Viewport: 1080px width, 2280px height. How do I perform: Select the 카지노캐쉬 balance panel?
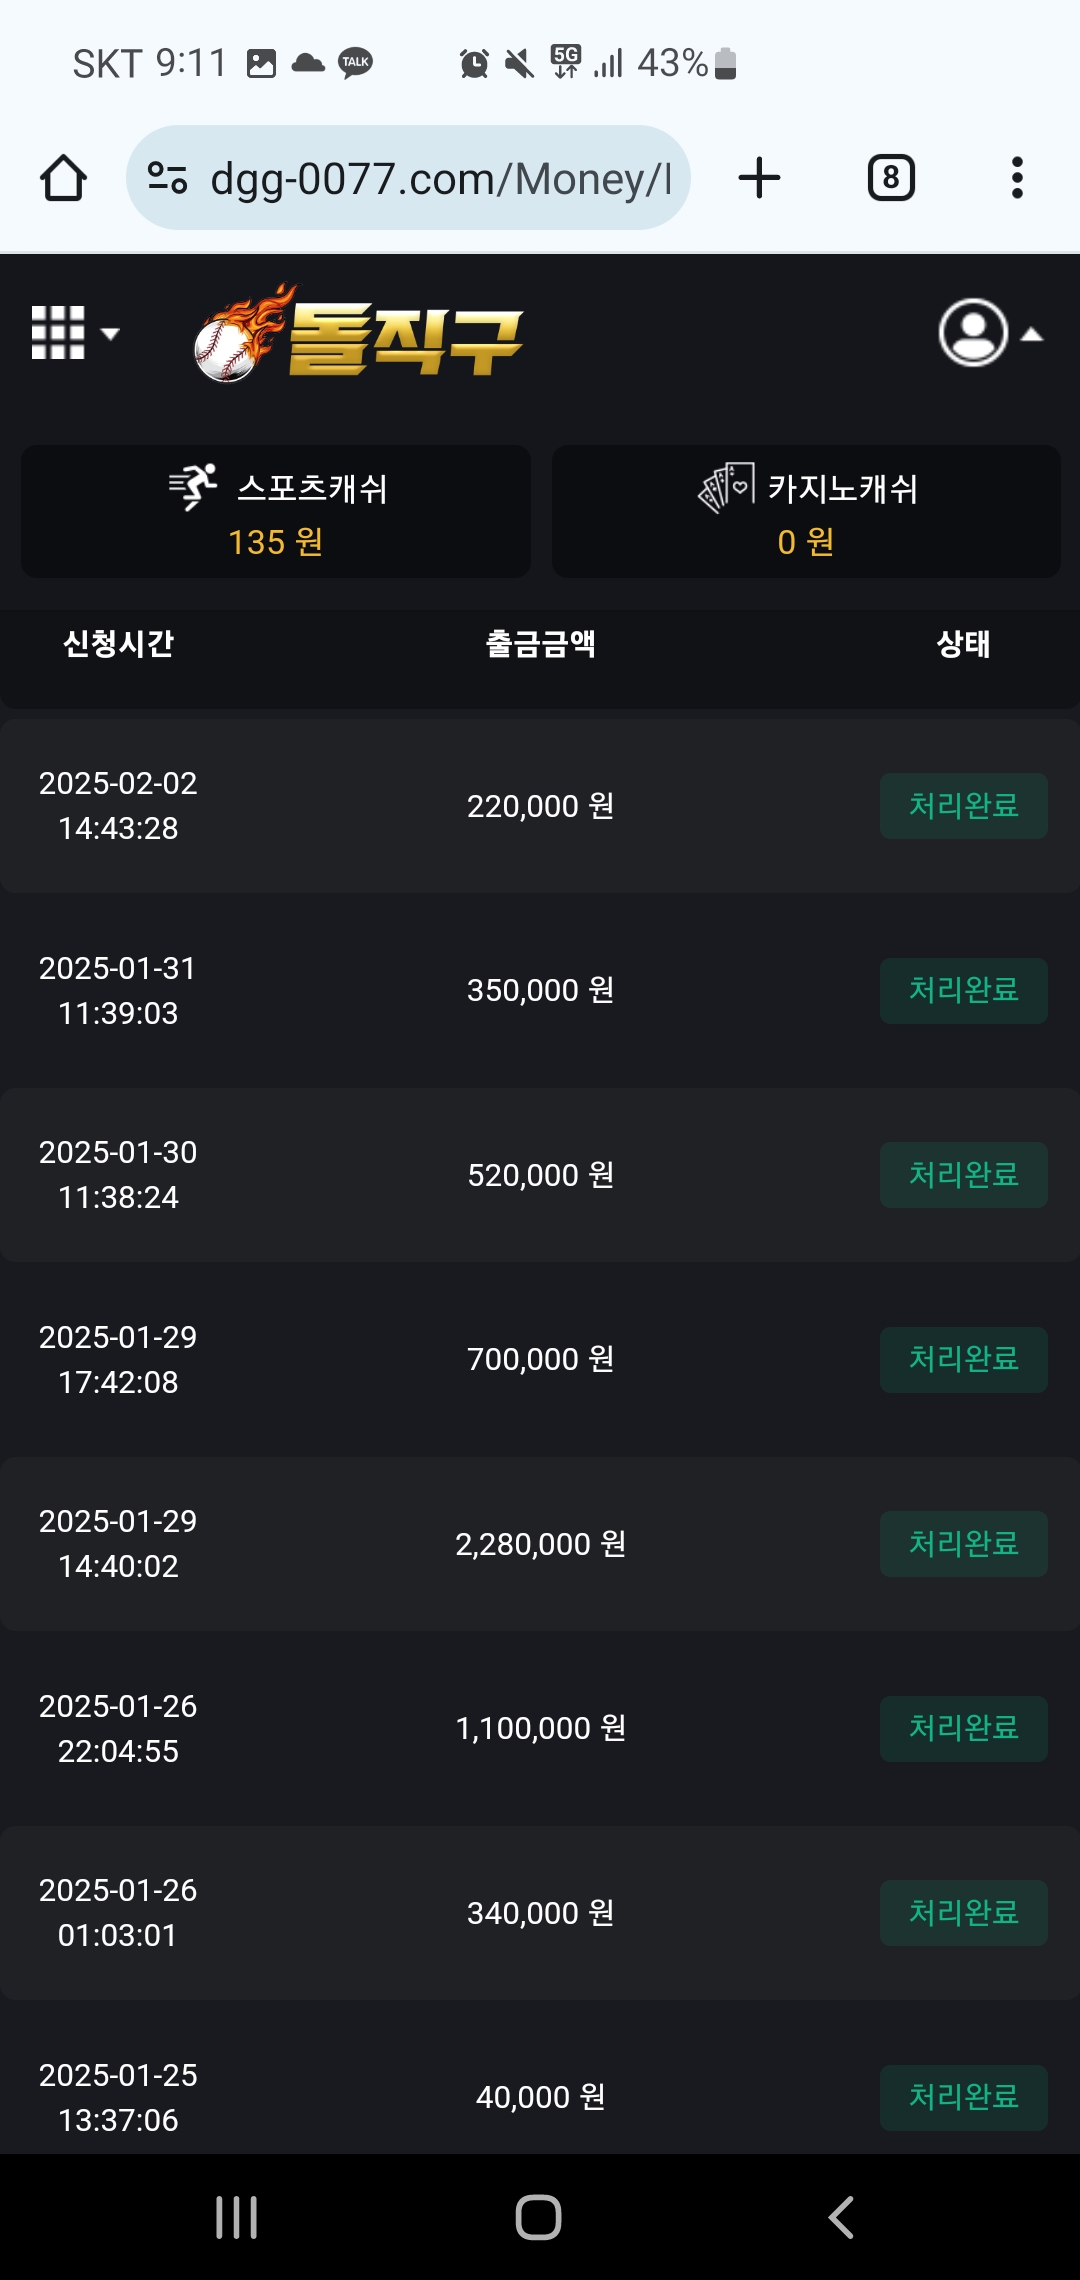806,511
